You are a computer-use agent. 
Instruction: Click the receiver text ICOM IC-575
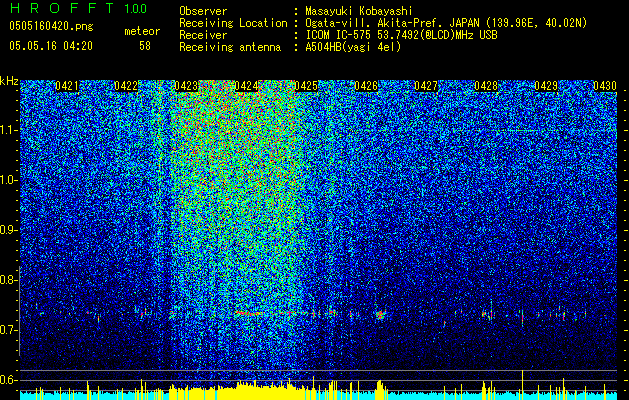click(339, 35)
